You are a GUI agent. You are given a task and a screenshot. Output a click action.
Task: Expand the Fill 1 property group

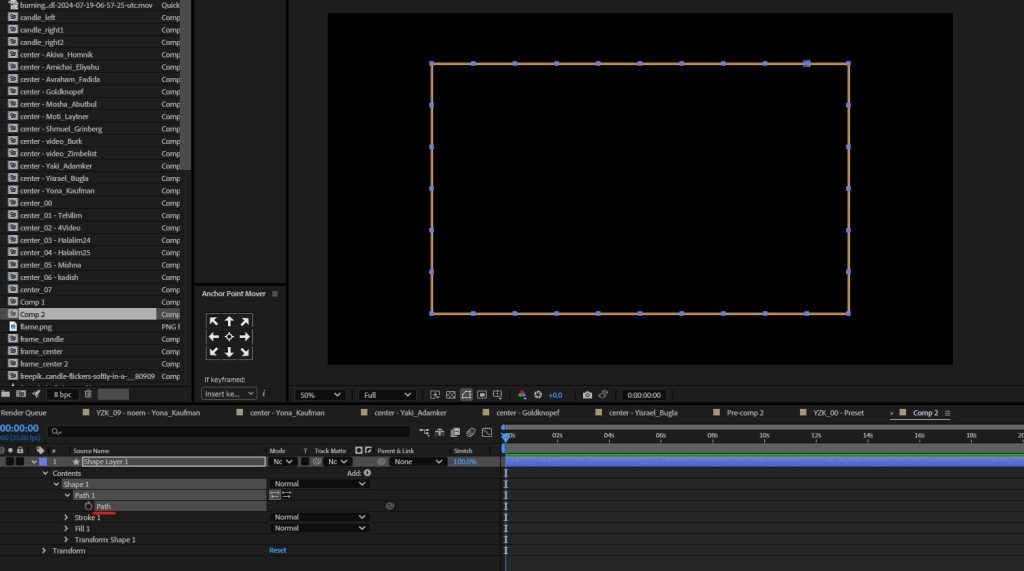pyautogui.click(x=68, y=528)
